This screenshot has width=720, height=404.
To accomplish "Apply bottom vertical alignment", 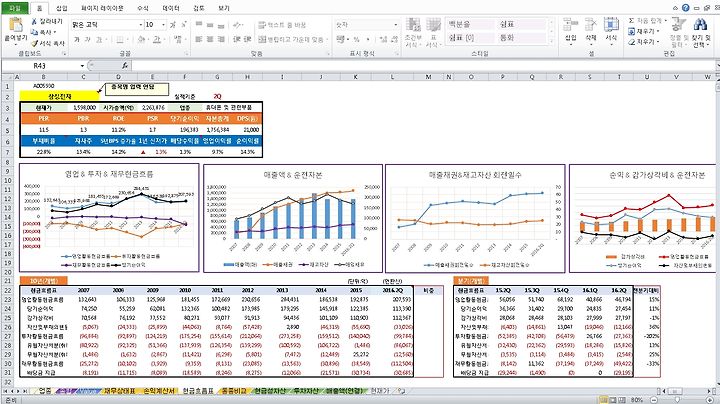I will coord(221,25).
